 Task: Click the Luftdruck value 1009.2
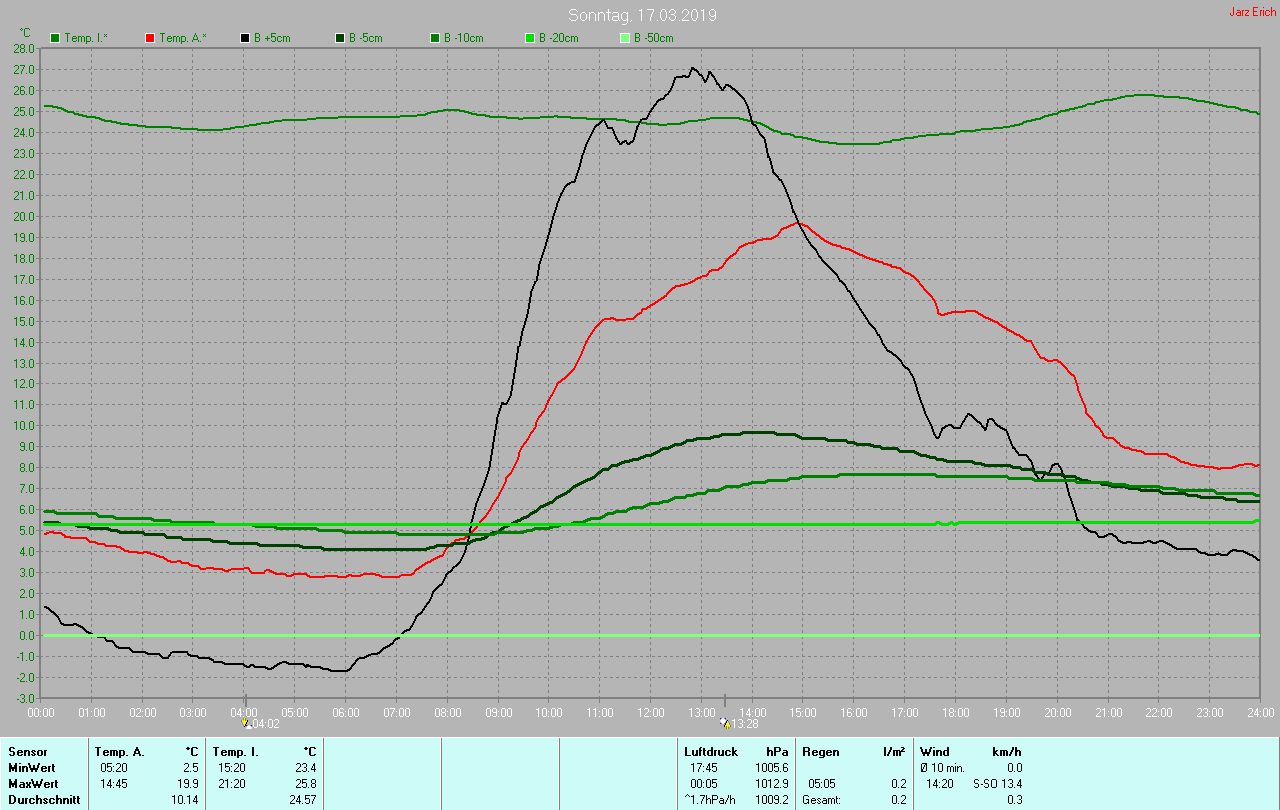pos(771,799)
